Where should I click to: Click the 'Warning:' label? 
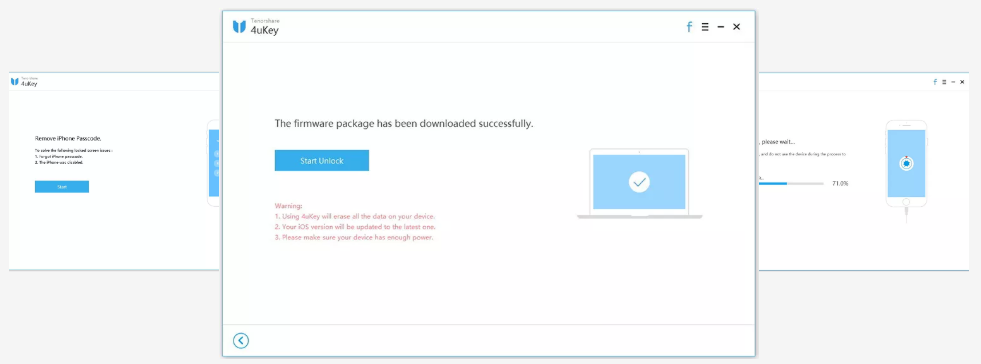coord(288,205)
